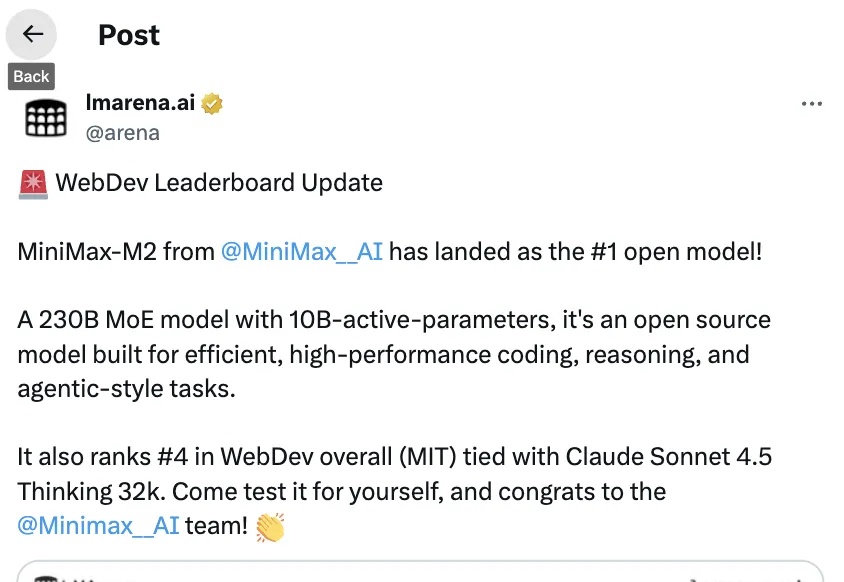Image resolution: width=844 pixels, height=582 pixels.
Task: Open the lmarena.ai profile avatar
Action: (45, 117)
